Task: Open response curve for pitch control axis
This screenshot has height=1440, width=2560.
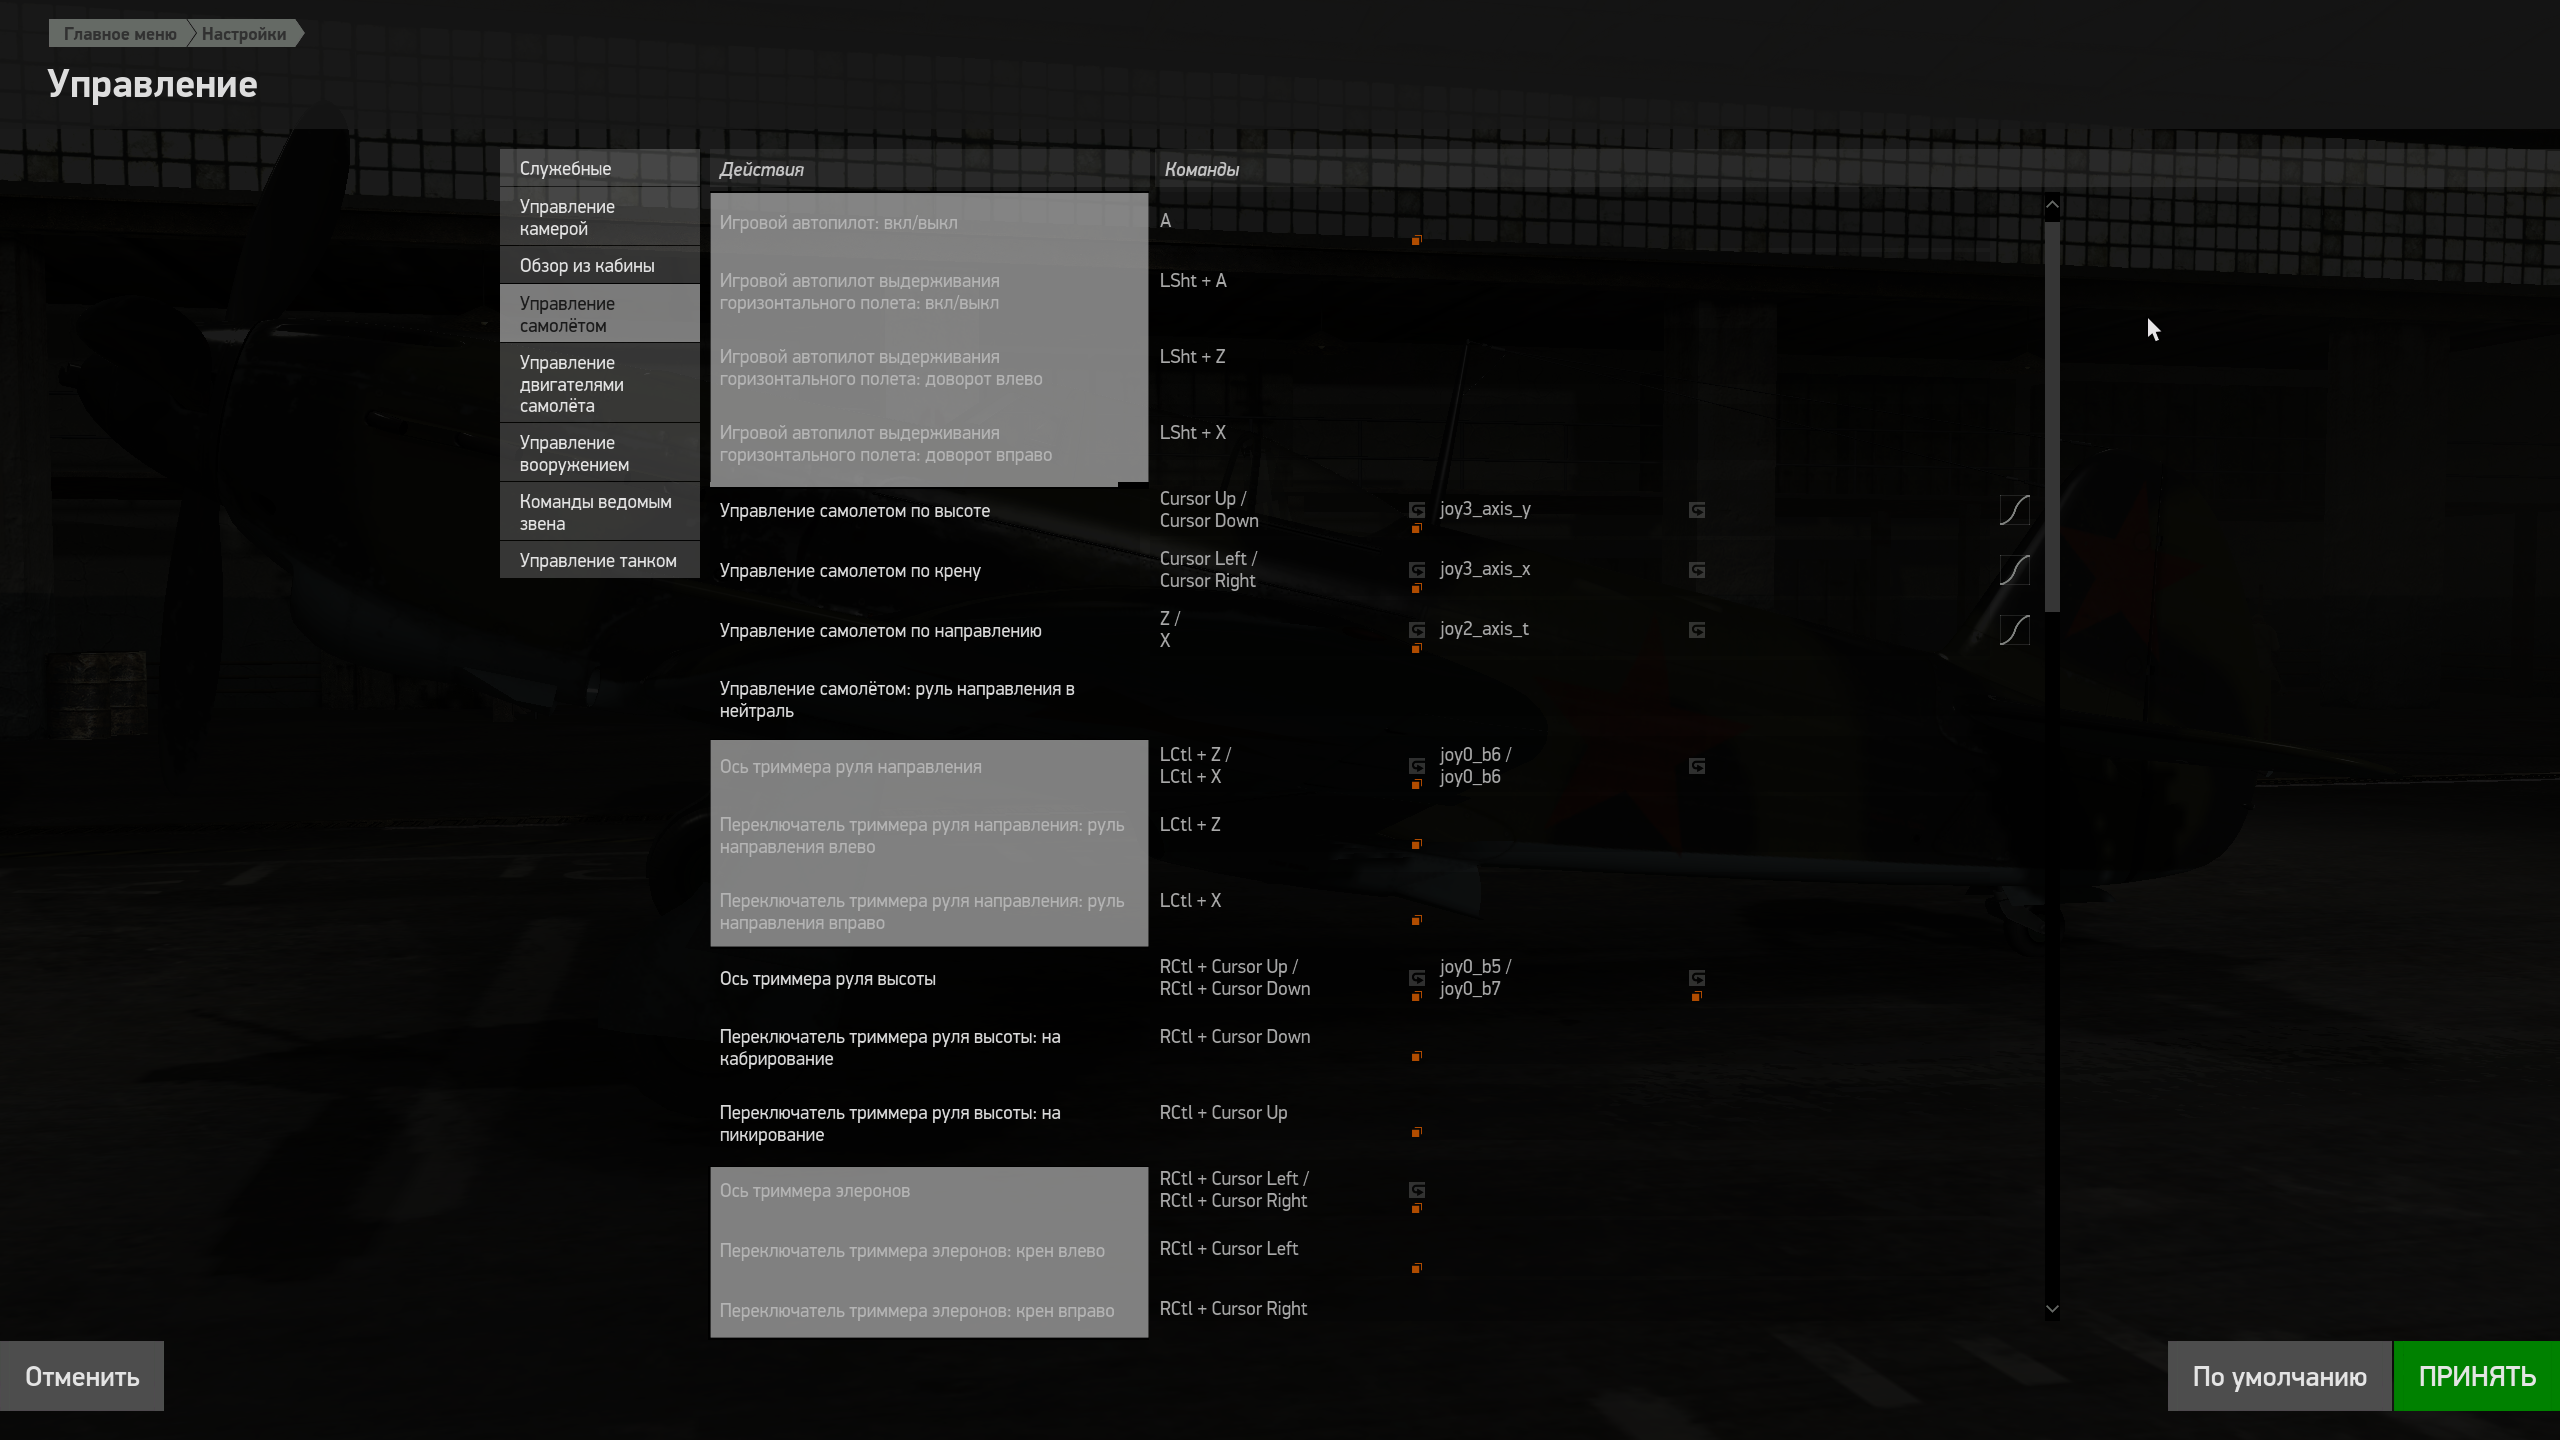Action: [2014, 510]
